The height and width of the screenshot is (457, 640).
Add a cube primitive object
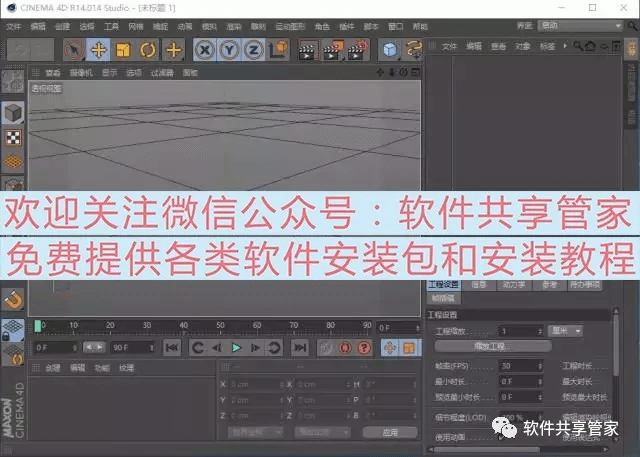[x=390, y=50]
